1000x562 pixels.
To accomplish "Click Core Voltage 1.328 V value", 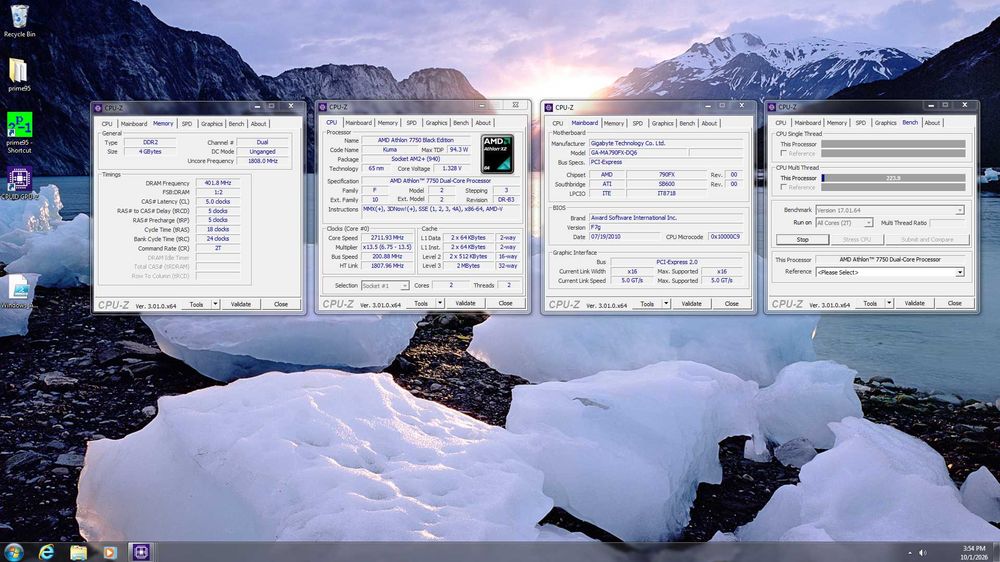I will tap(450, 168).
